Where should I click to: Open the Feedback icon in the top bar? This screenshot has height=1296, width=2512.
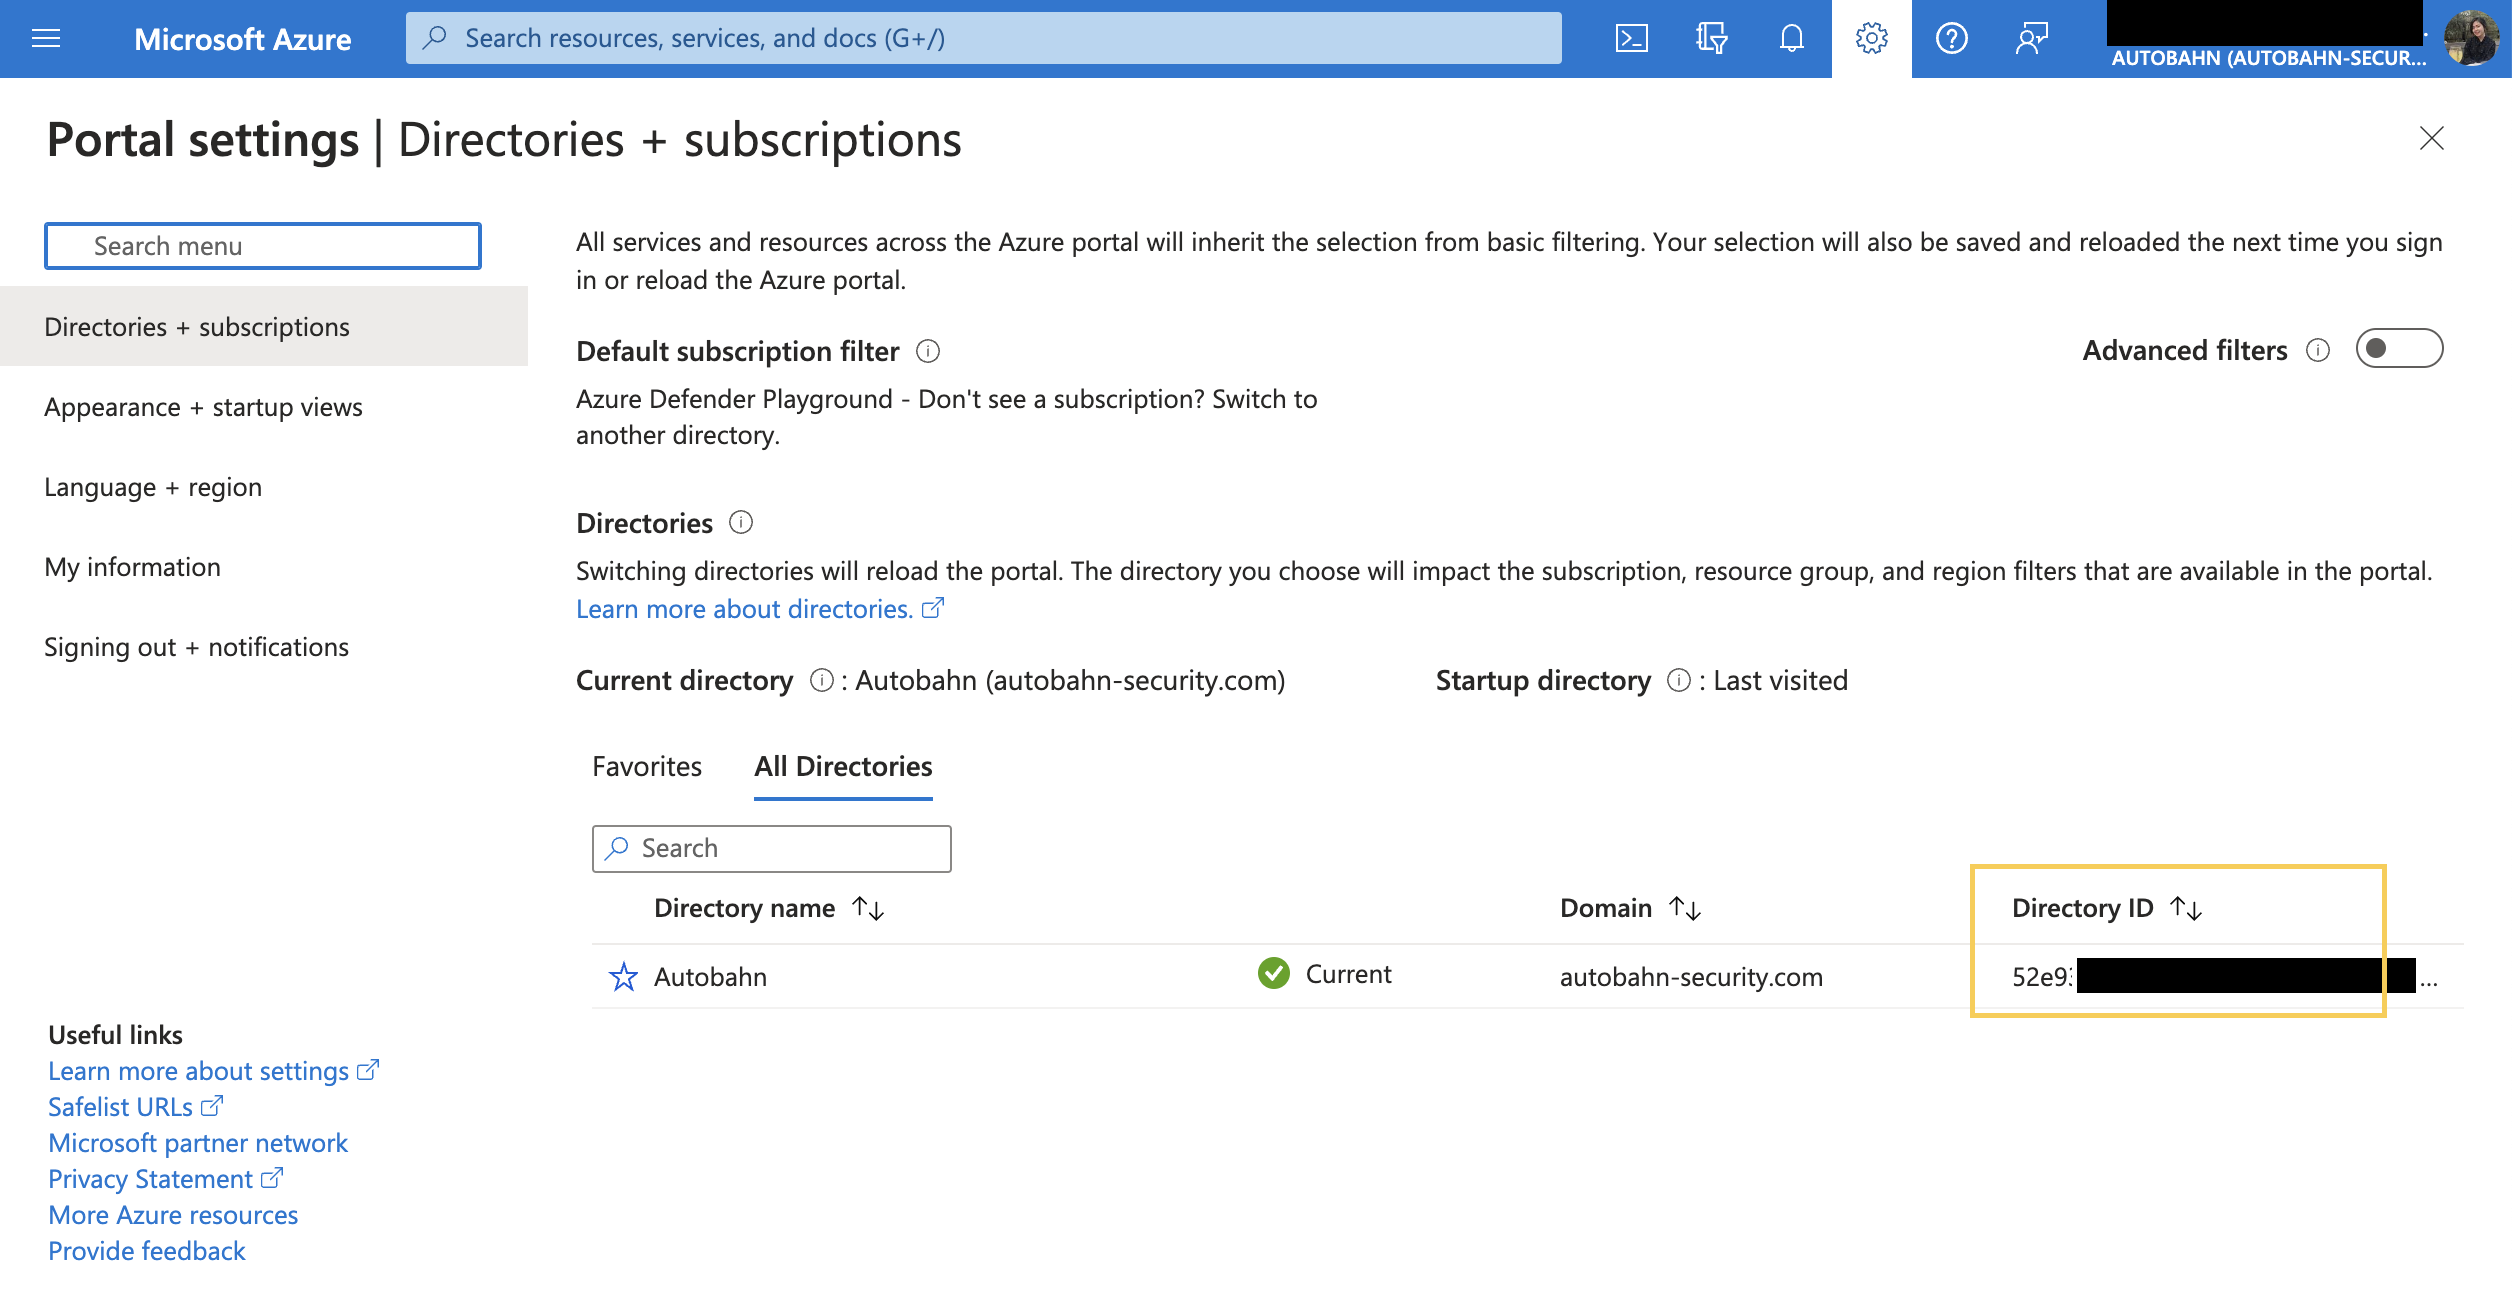(2031, 39)
